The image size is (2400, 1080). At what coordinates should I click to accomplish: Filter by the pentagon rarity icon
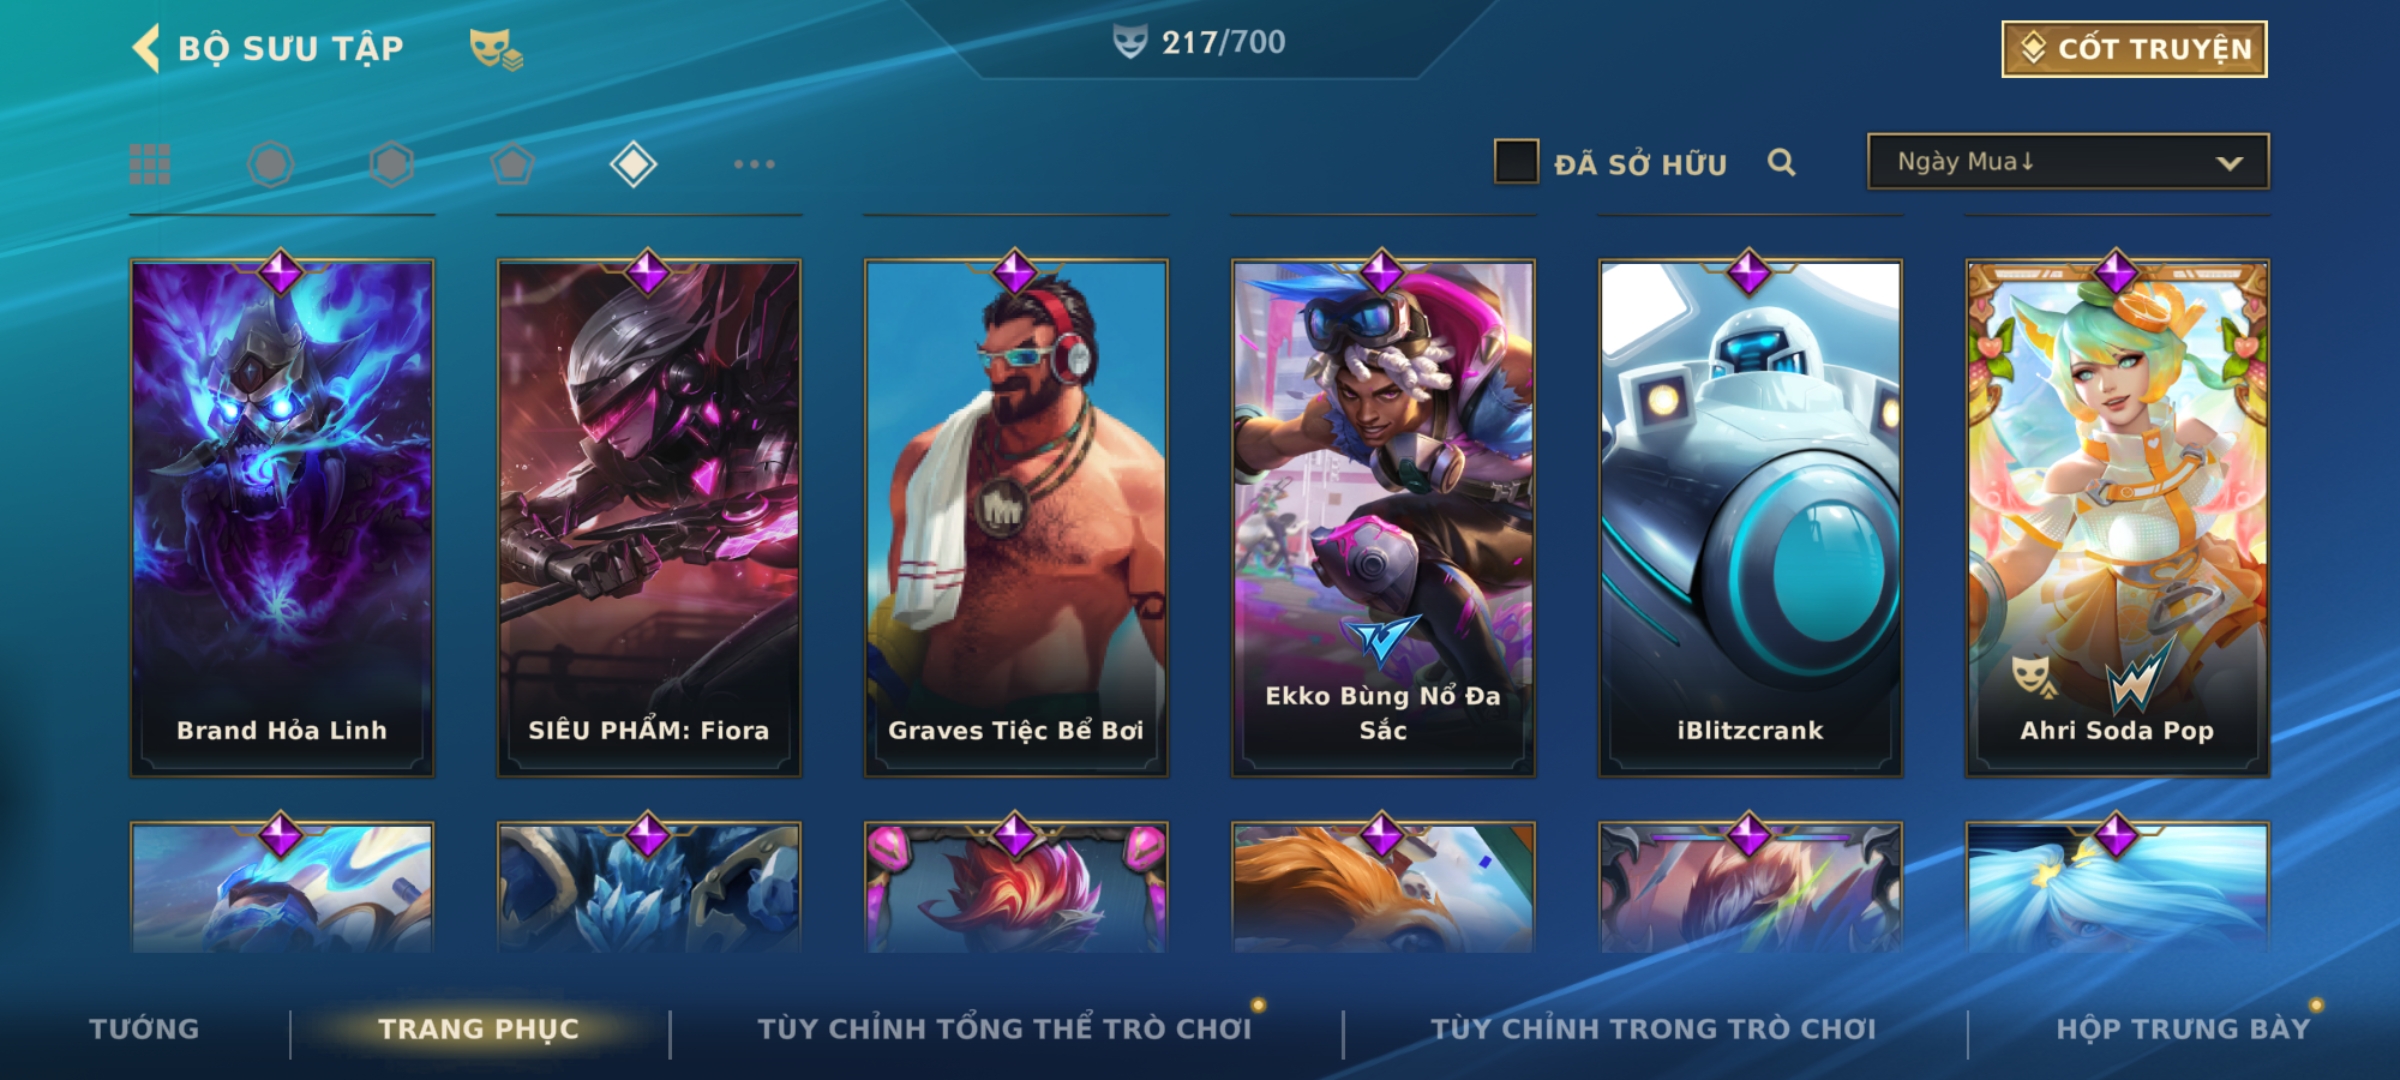click(512, 164)
